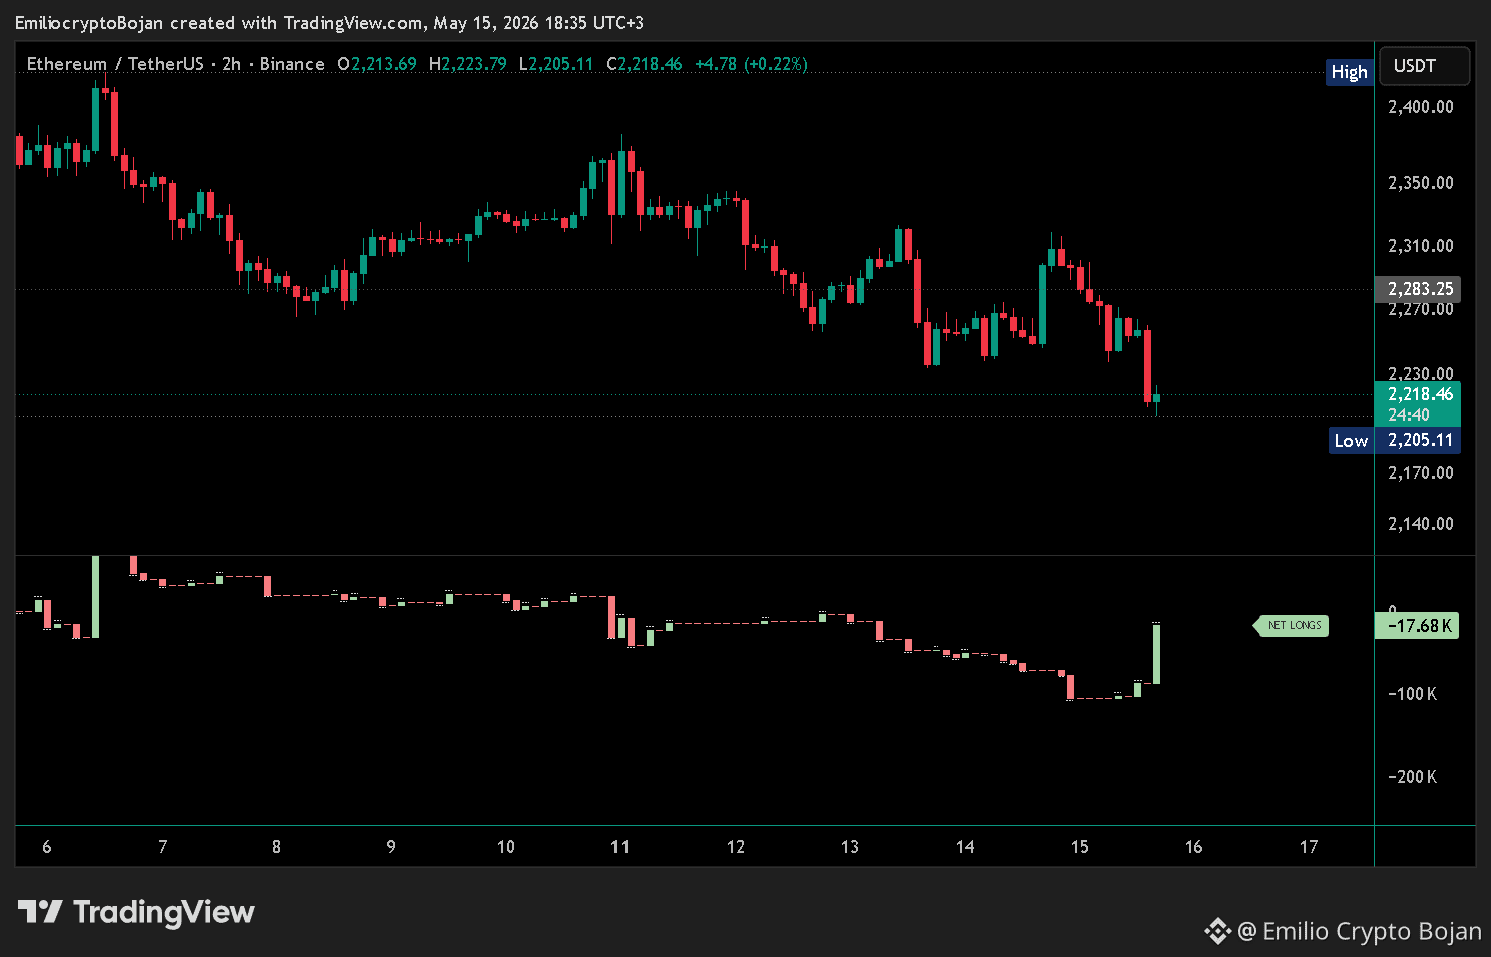Click date 7 on the time axis
The width and height of the screenshot is (1491, 957).
click(163, 847)
